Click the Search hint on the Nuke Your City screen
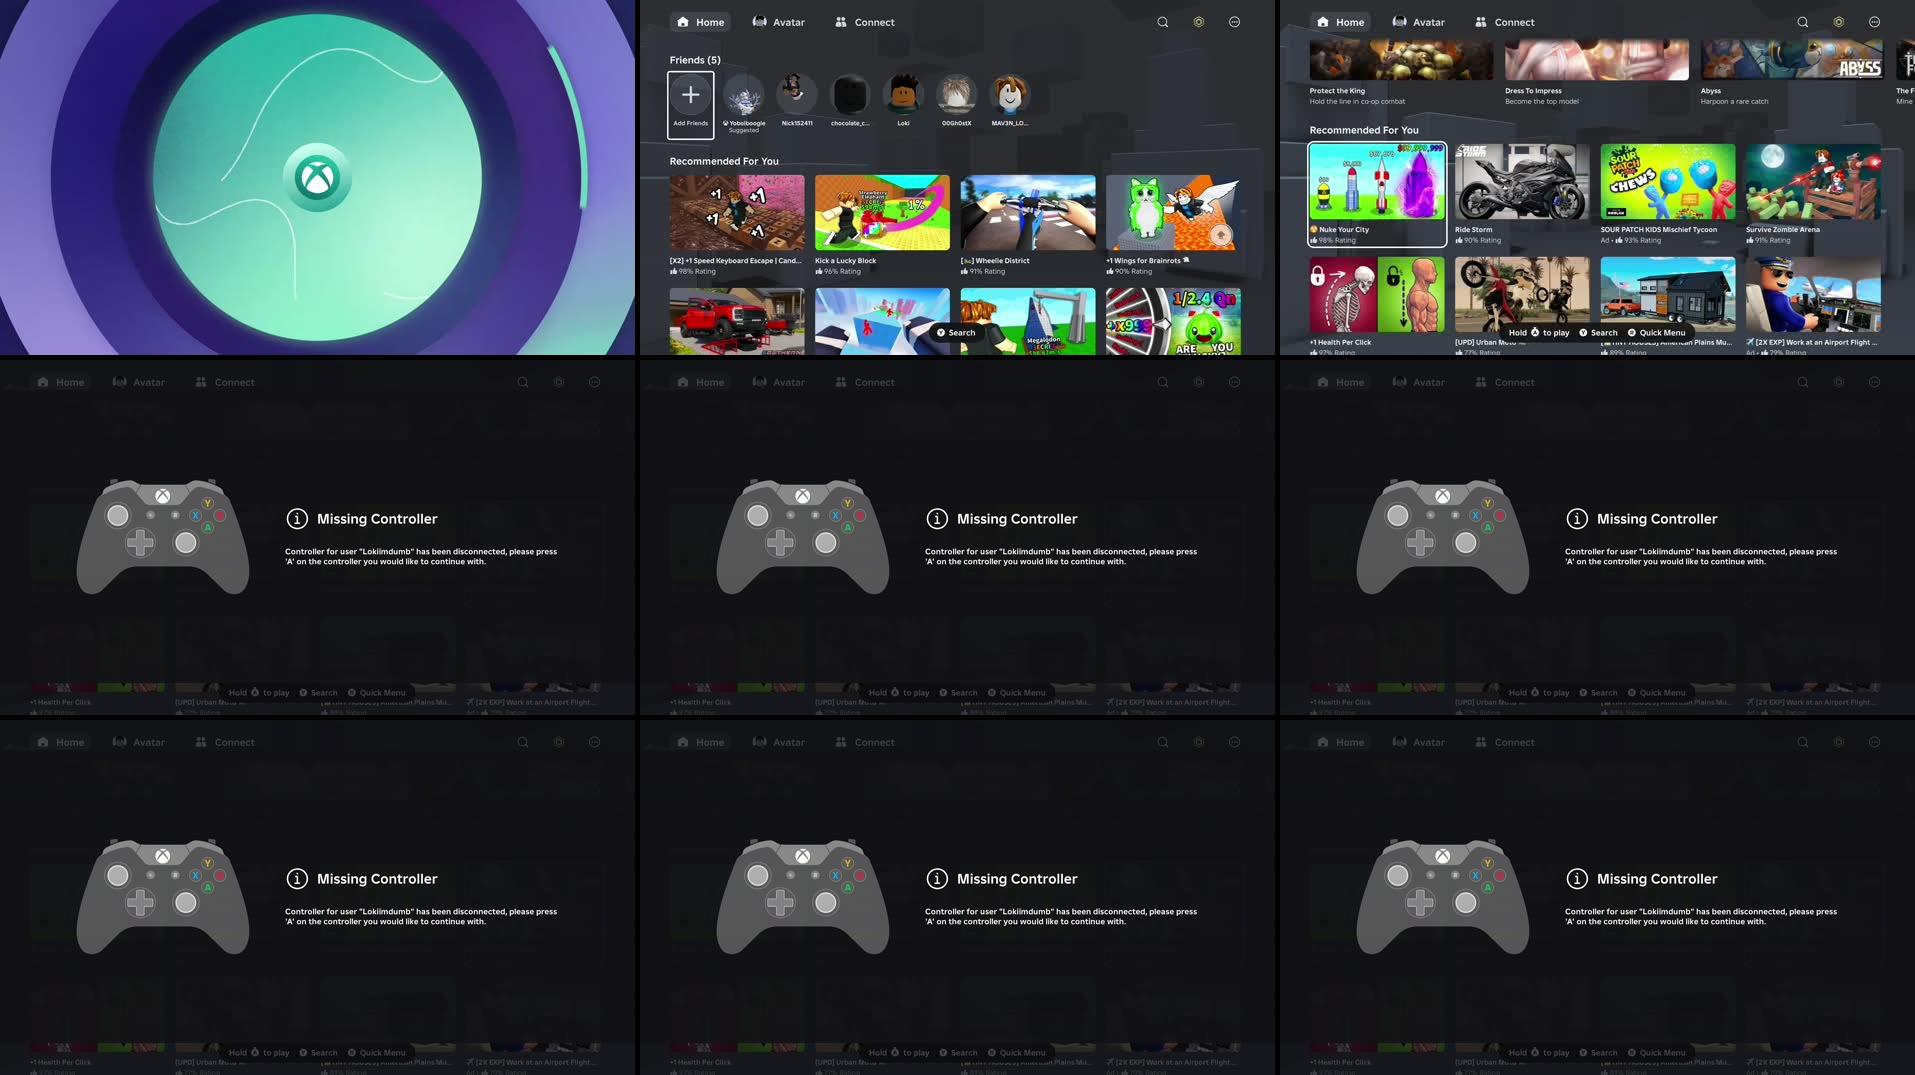 [x=1598, y=333]
